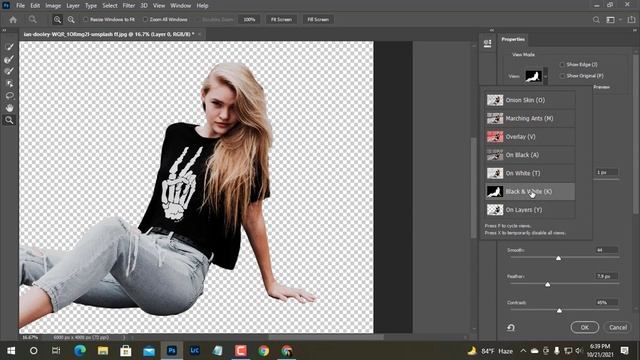Select the Lasso tool

point(9,96)
